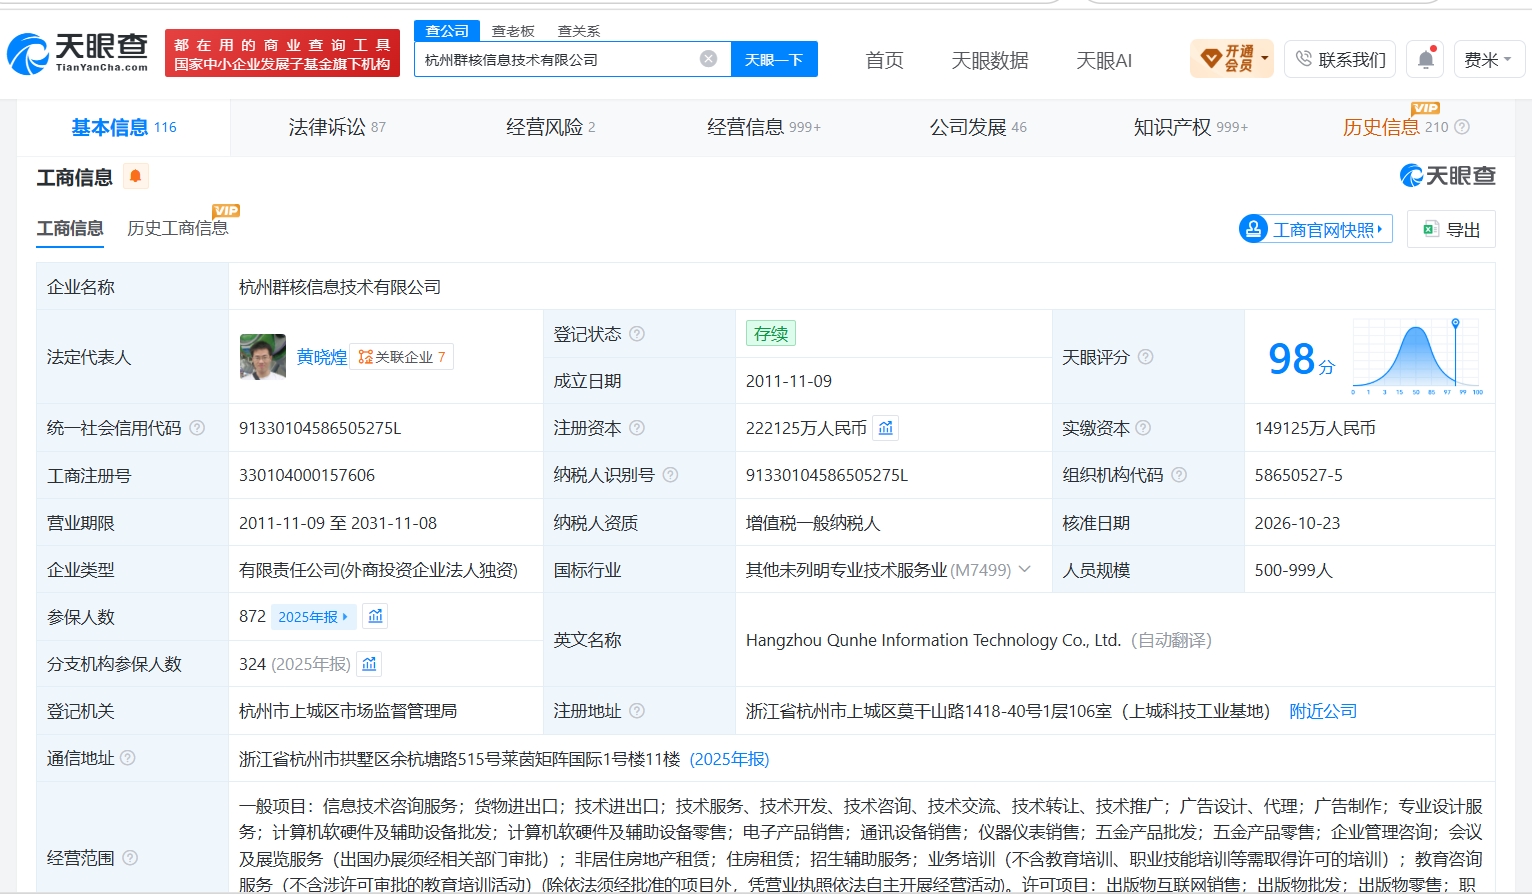This screenshot has height=895, width=1532.
Task: Click the orange alert bell beside 工商信息
Action: (135, 177)
